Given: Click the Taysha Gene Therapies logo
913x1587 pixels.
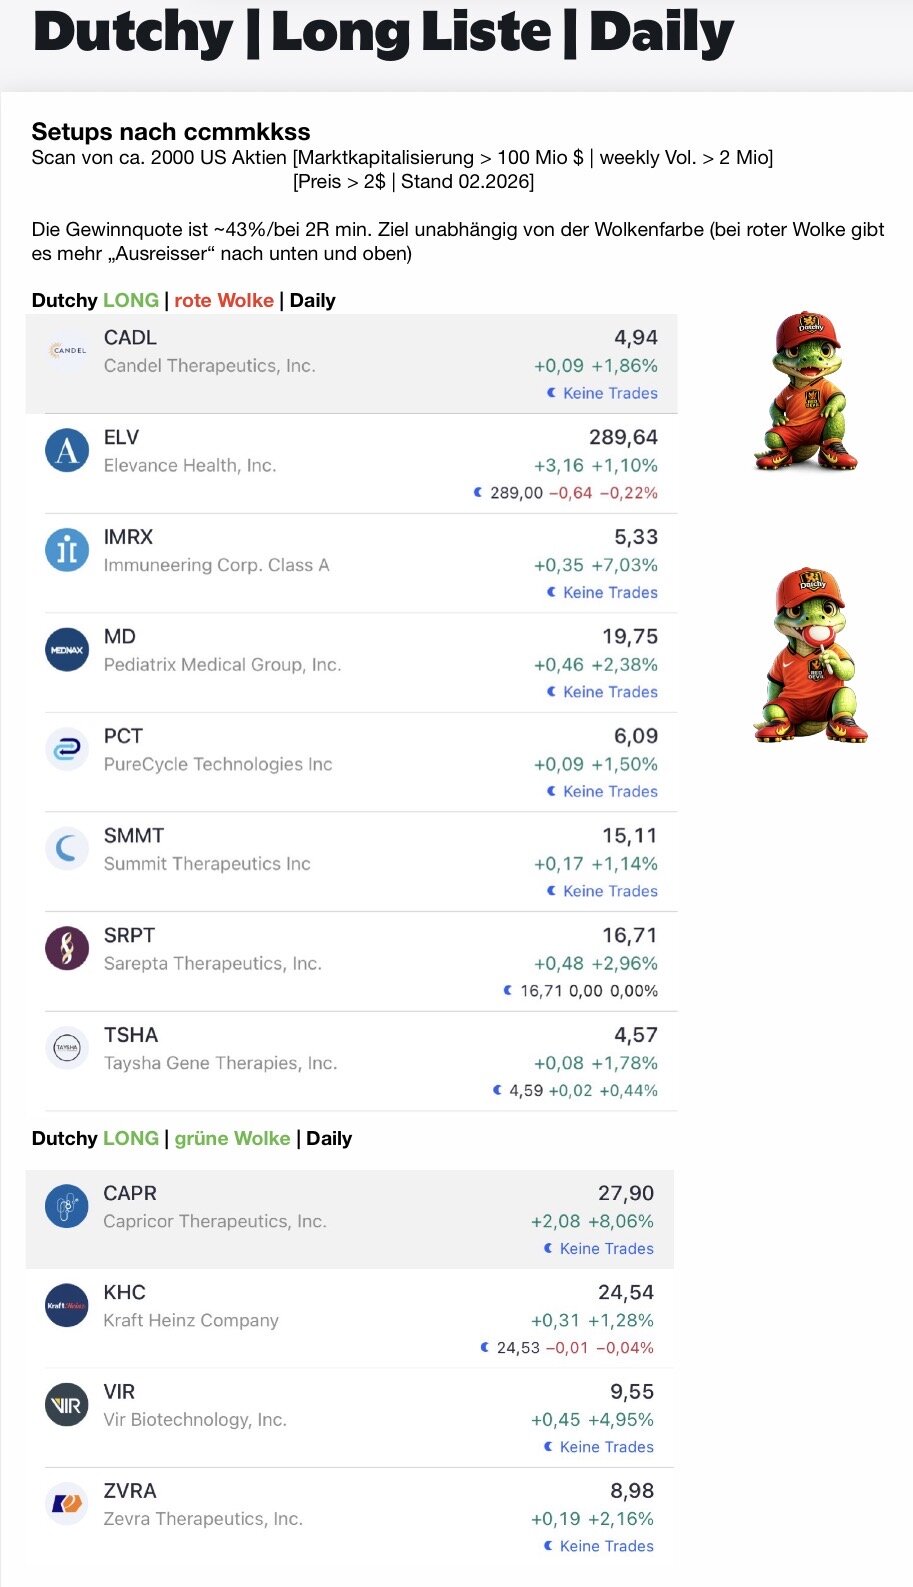Looking at the screenshot, I should click(x=67, y=1048).
